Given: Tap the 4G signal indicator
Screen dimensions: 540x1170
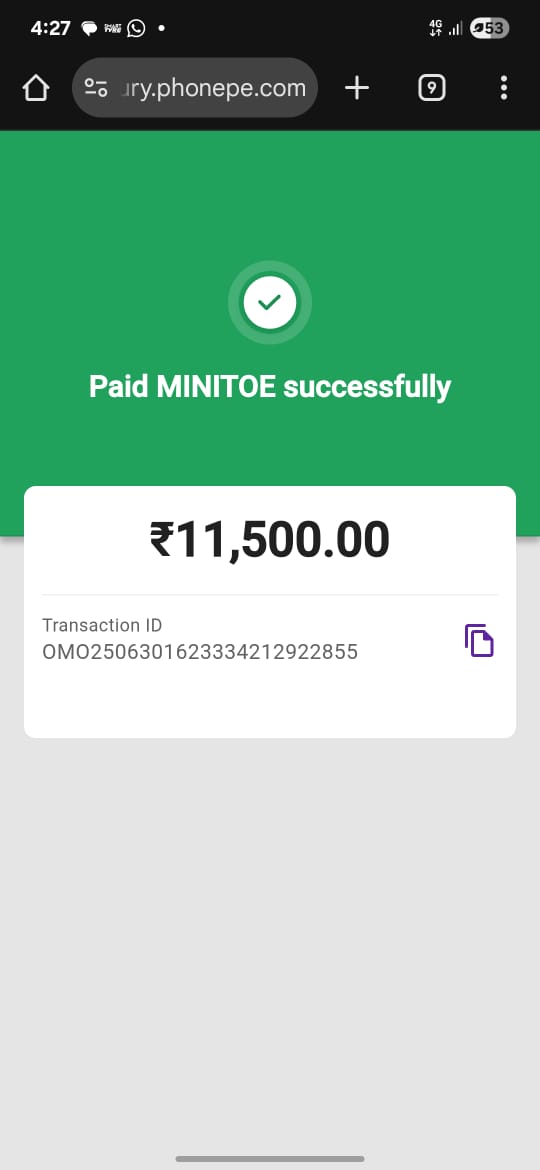Looking at the screenshot, I should click(x=436, y=28).
